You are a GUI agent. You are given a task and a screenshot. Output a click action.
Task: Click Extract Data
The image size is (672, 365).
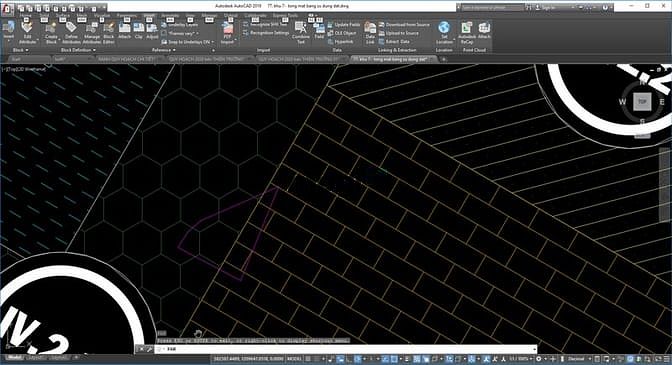tap(394, 42)
